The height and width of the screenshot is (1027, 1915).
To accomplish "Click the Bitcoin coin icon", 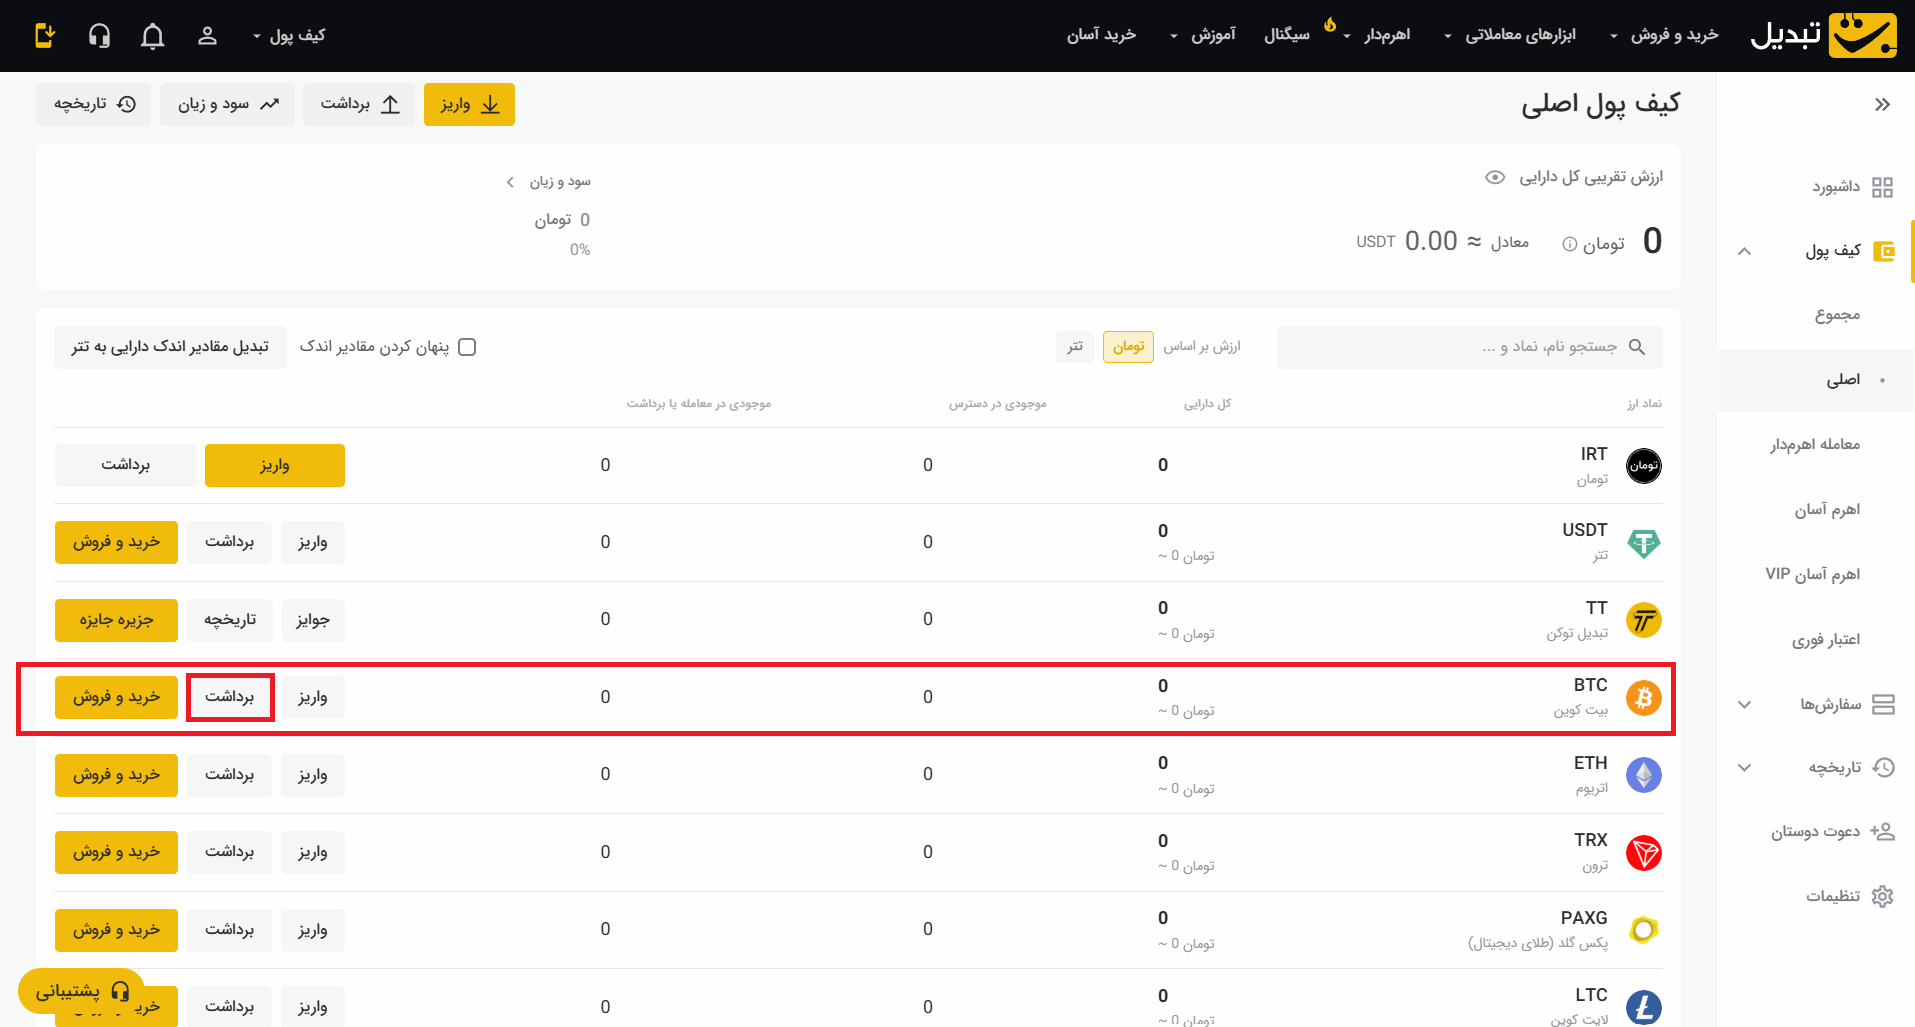I will tap(1643, 697).
